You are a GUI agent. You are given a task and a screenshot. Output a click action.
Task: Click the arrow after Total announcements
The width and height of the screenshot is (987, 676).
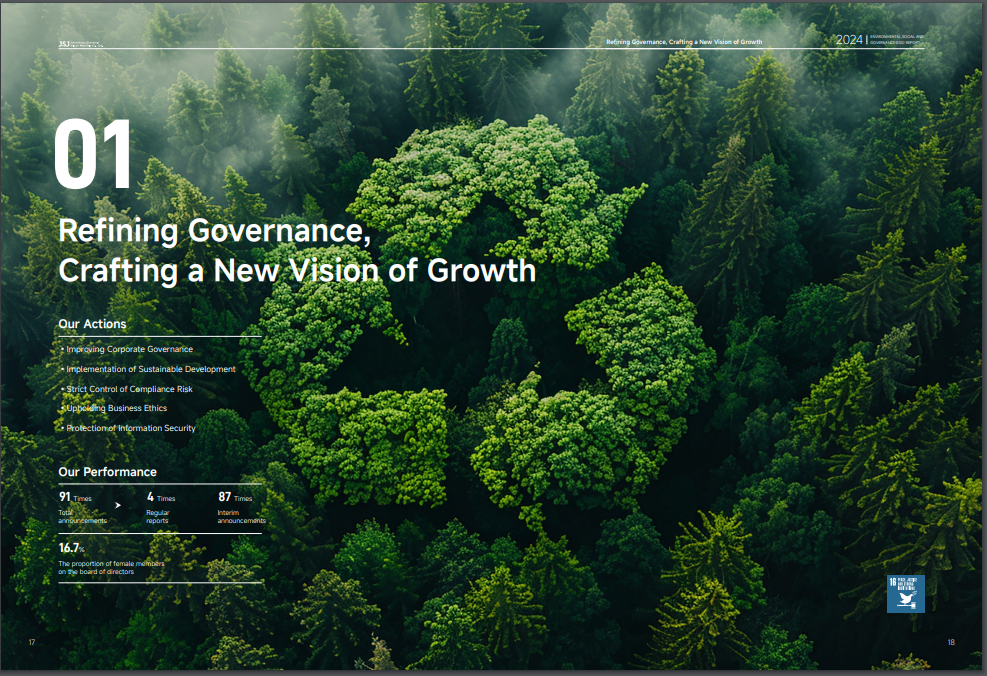pos(118,506)
